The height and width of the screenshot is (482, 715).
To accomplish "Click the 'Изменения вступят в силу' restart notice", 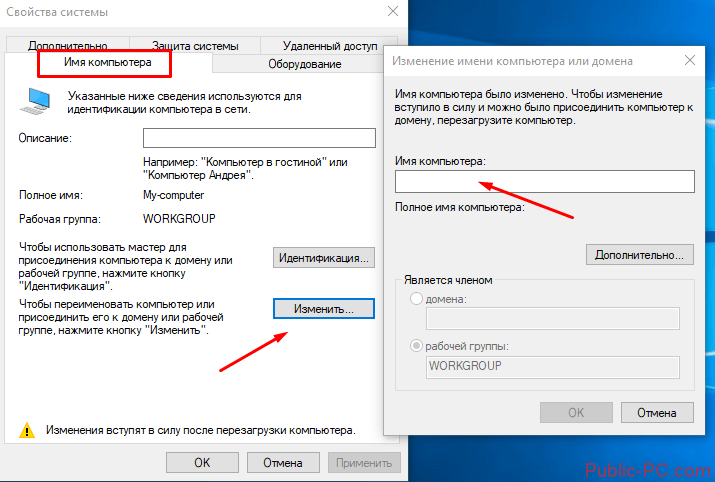I will point(201,430).
